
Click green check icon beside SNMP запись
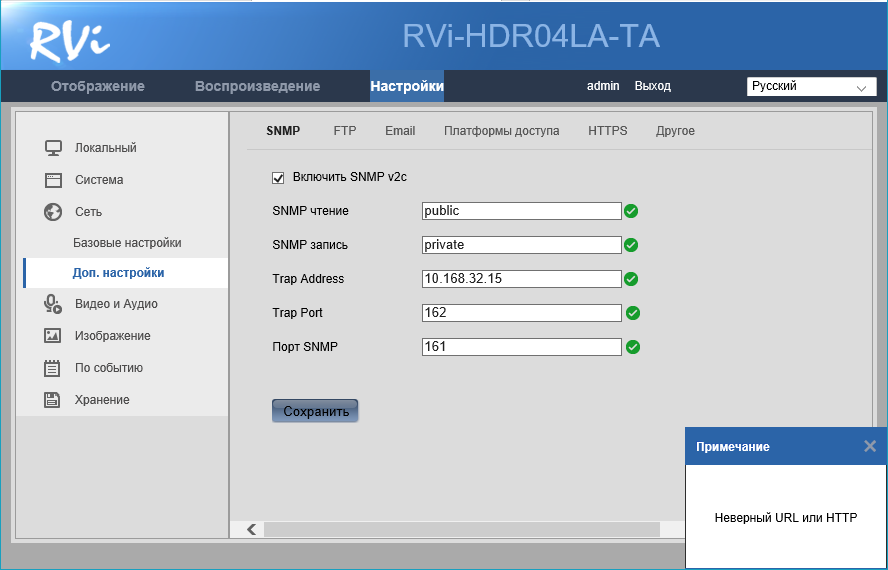click(x=631, y=245)
